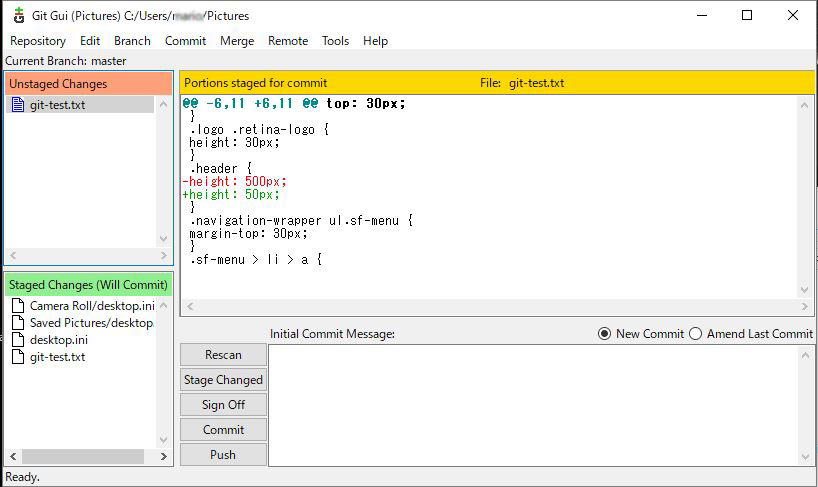Viewport: 818px width, 487px height.
Task: Select Camera Roll/desktop.ini in staged list
Action: [92, 306]
